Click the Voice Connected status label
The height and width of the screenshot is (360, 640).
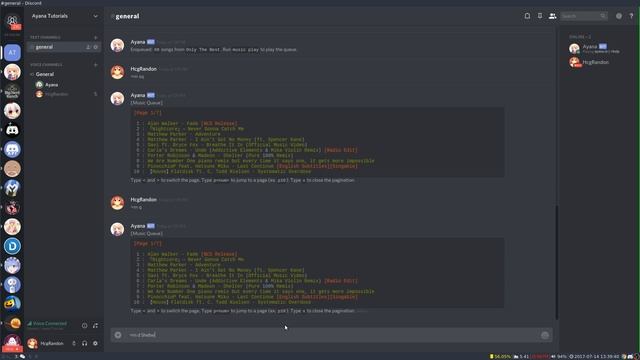[x=49, y=323]
